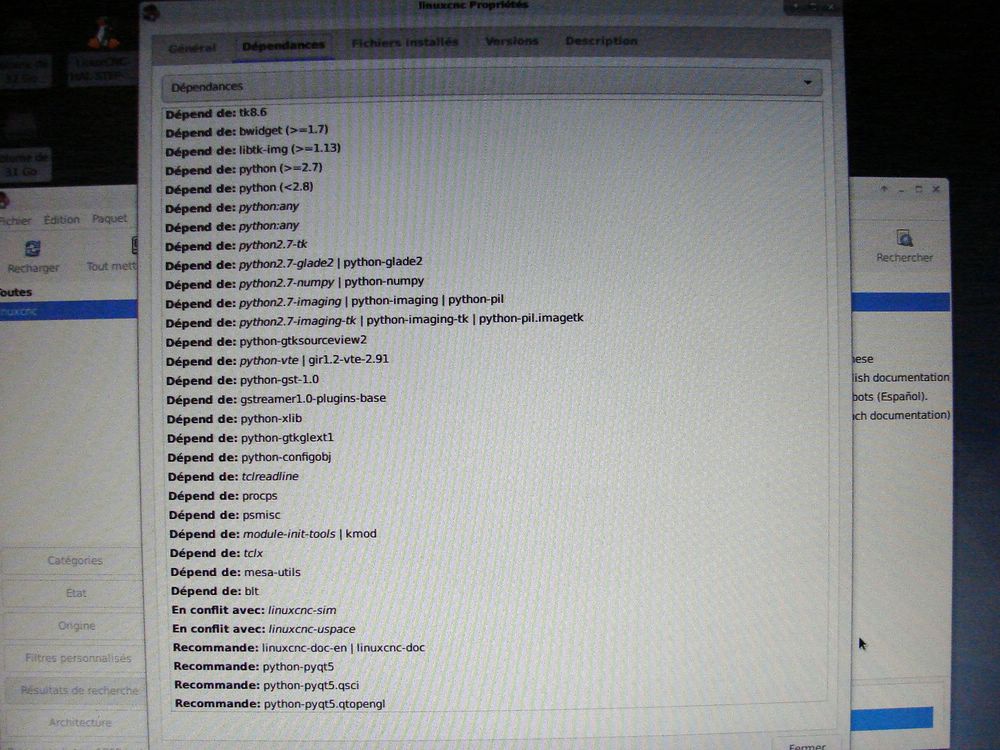
Task: Click the properties dialog title bar icon
Action: (151, 12)
